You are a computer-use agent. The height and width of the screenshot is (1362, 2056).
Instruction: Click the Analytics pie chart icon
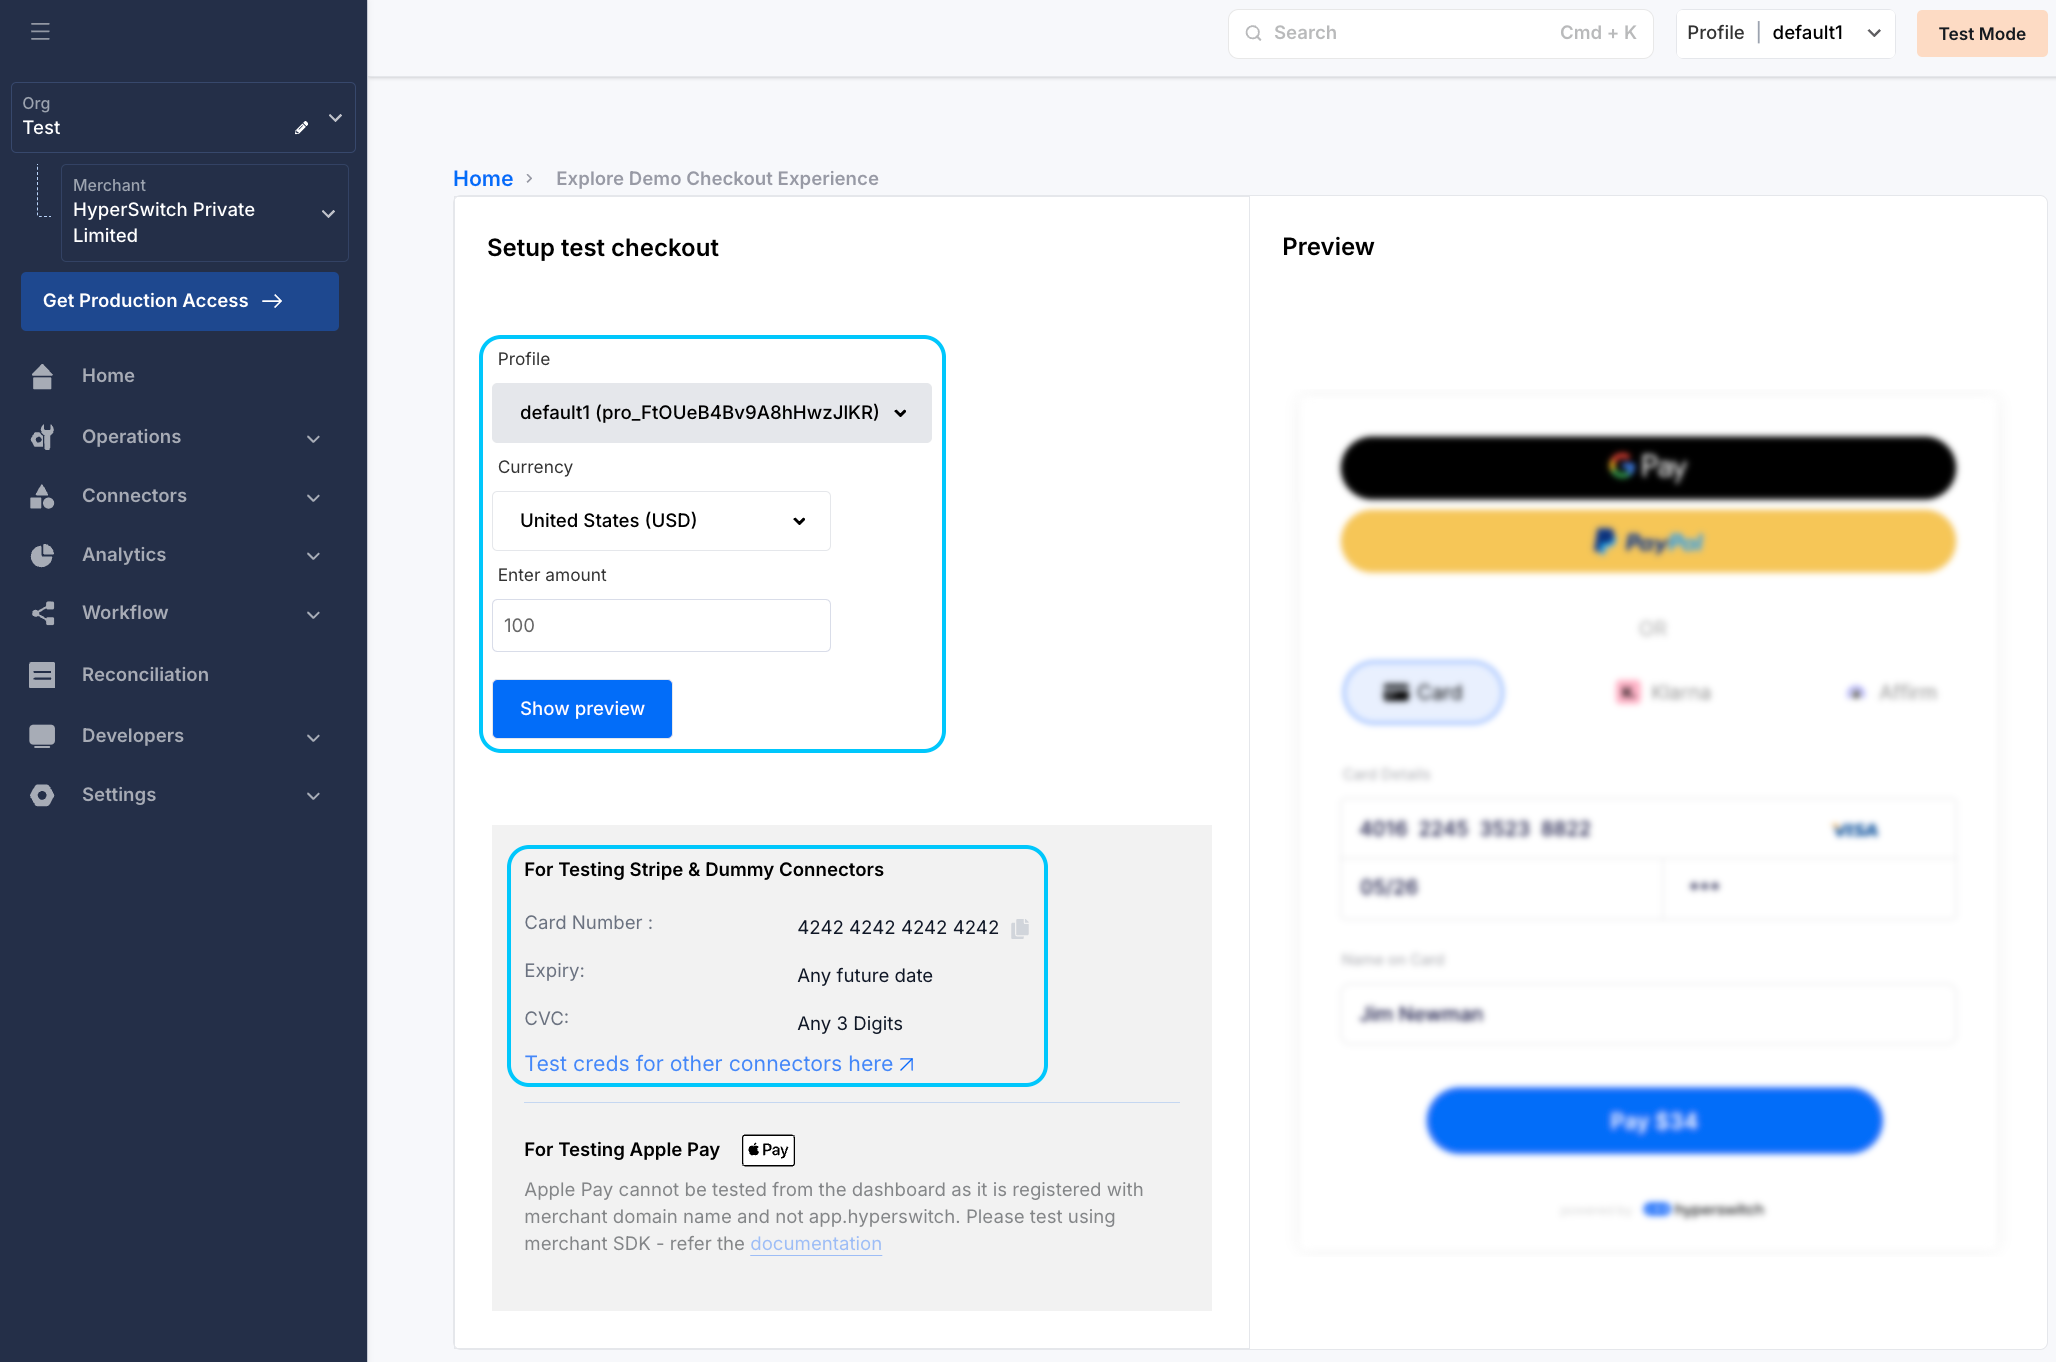pos(42,555)
